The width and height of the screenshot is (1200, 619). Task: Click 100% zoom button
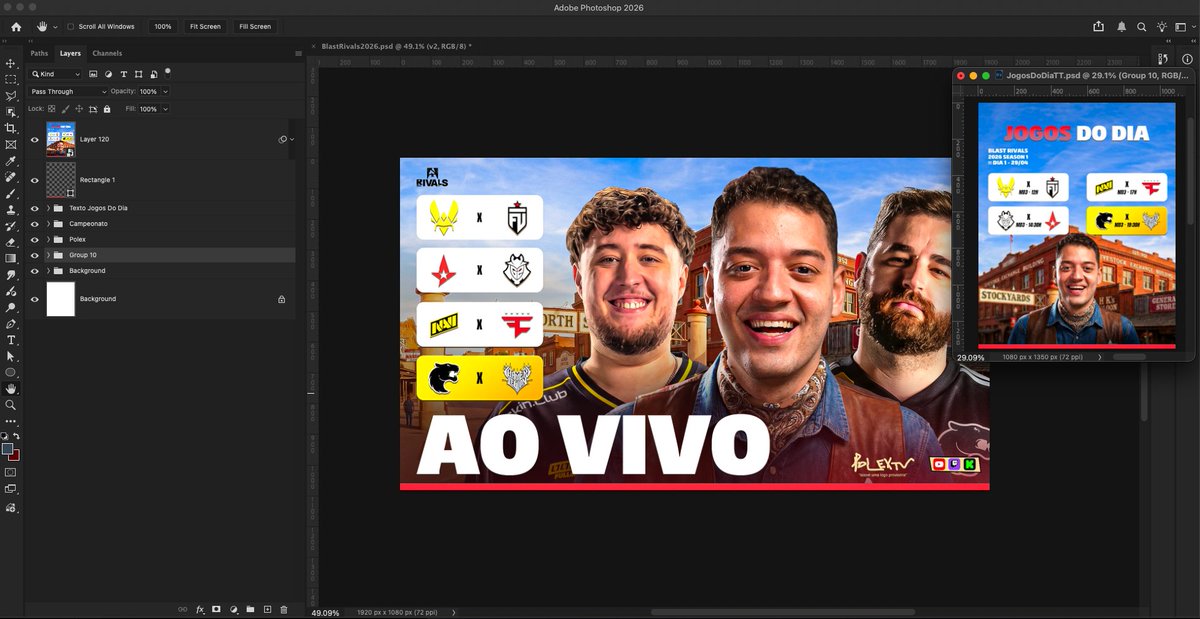[x=163, y=26]
